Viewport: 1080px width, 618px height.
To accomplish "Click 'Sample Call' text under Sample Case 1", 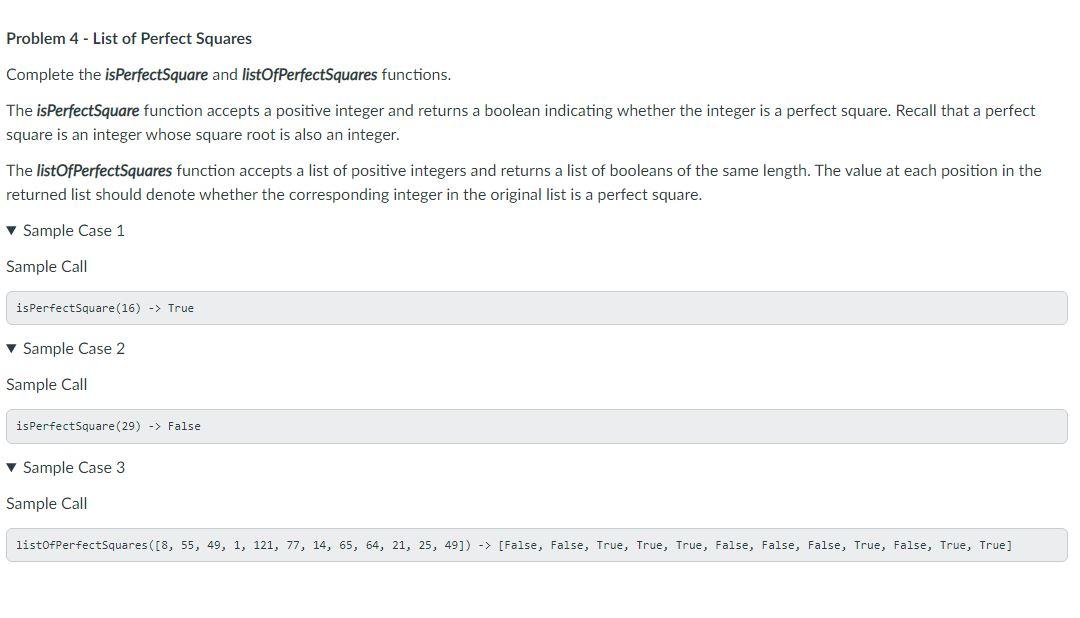I will 47,267.
